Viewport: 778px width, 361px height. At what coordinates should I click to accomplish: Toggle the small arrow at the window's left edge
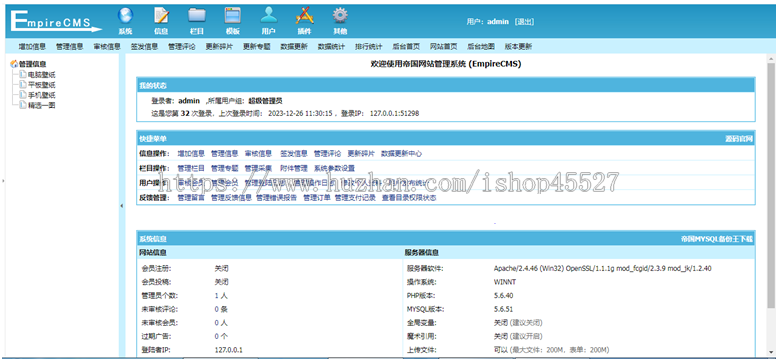(2, 181)
